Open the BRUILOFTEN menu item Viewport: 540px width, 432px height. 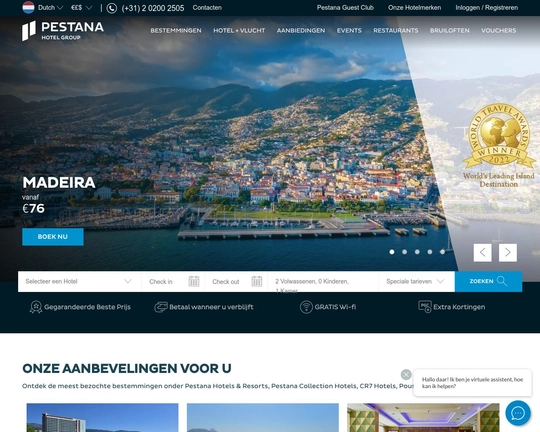tap(449, 31)
